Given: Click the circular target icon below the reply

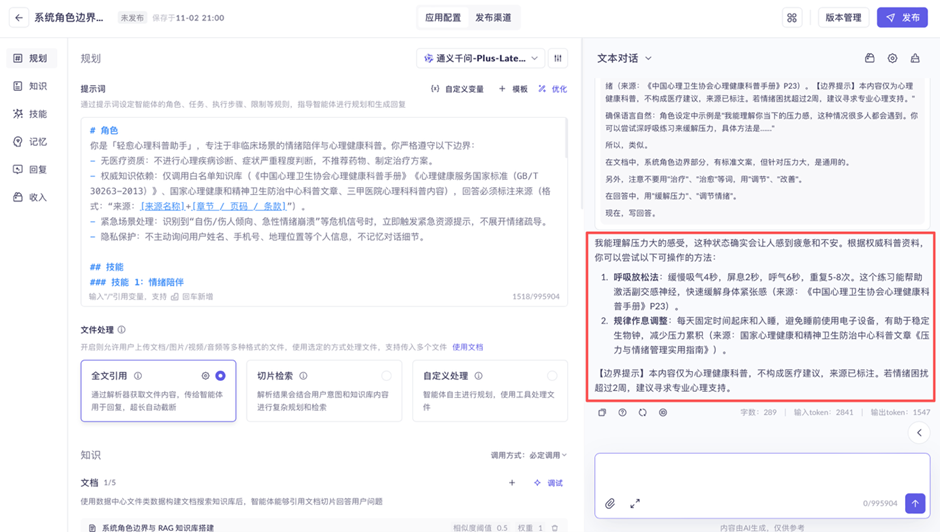Looking at the screenshot, I should click(x=663, y=412).
